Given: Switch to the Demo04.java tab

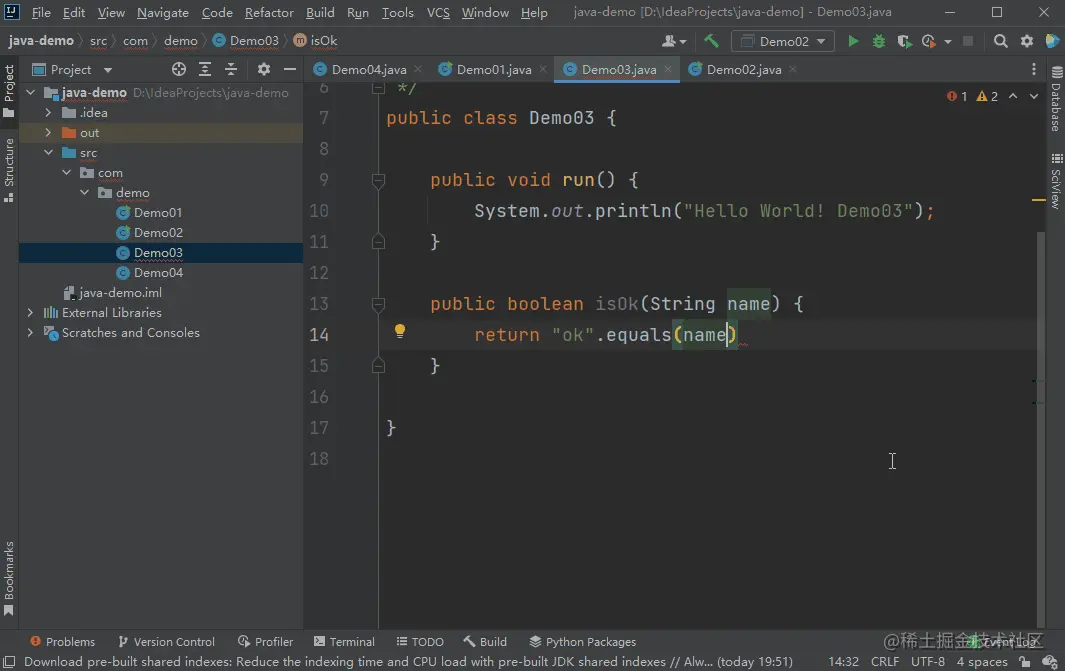Looking at the screenshot, I should point(368,69).
